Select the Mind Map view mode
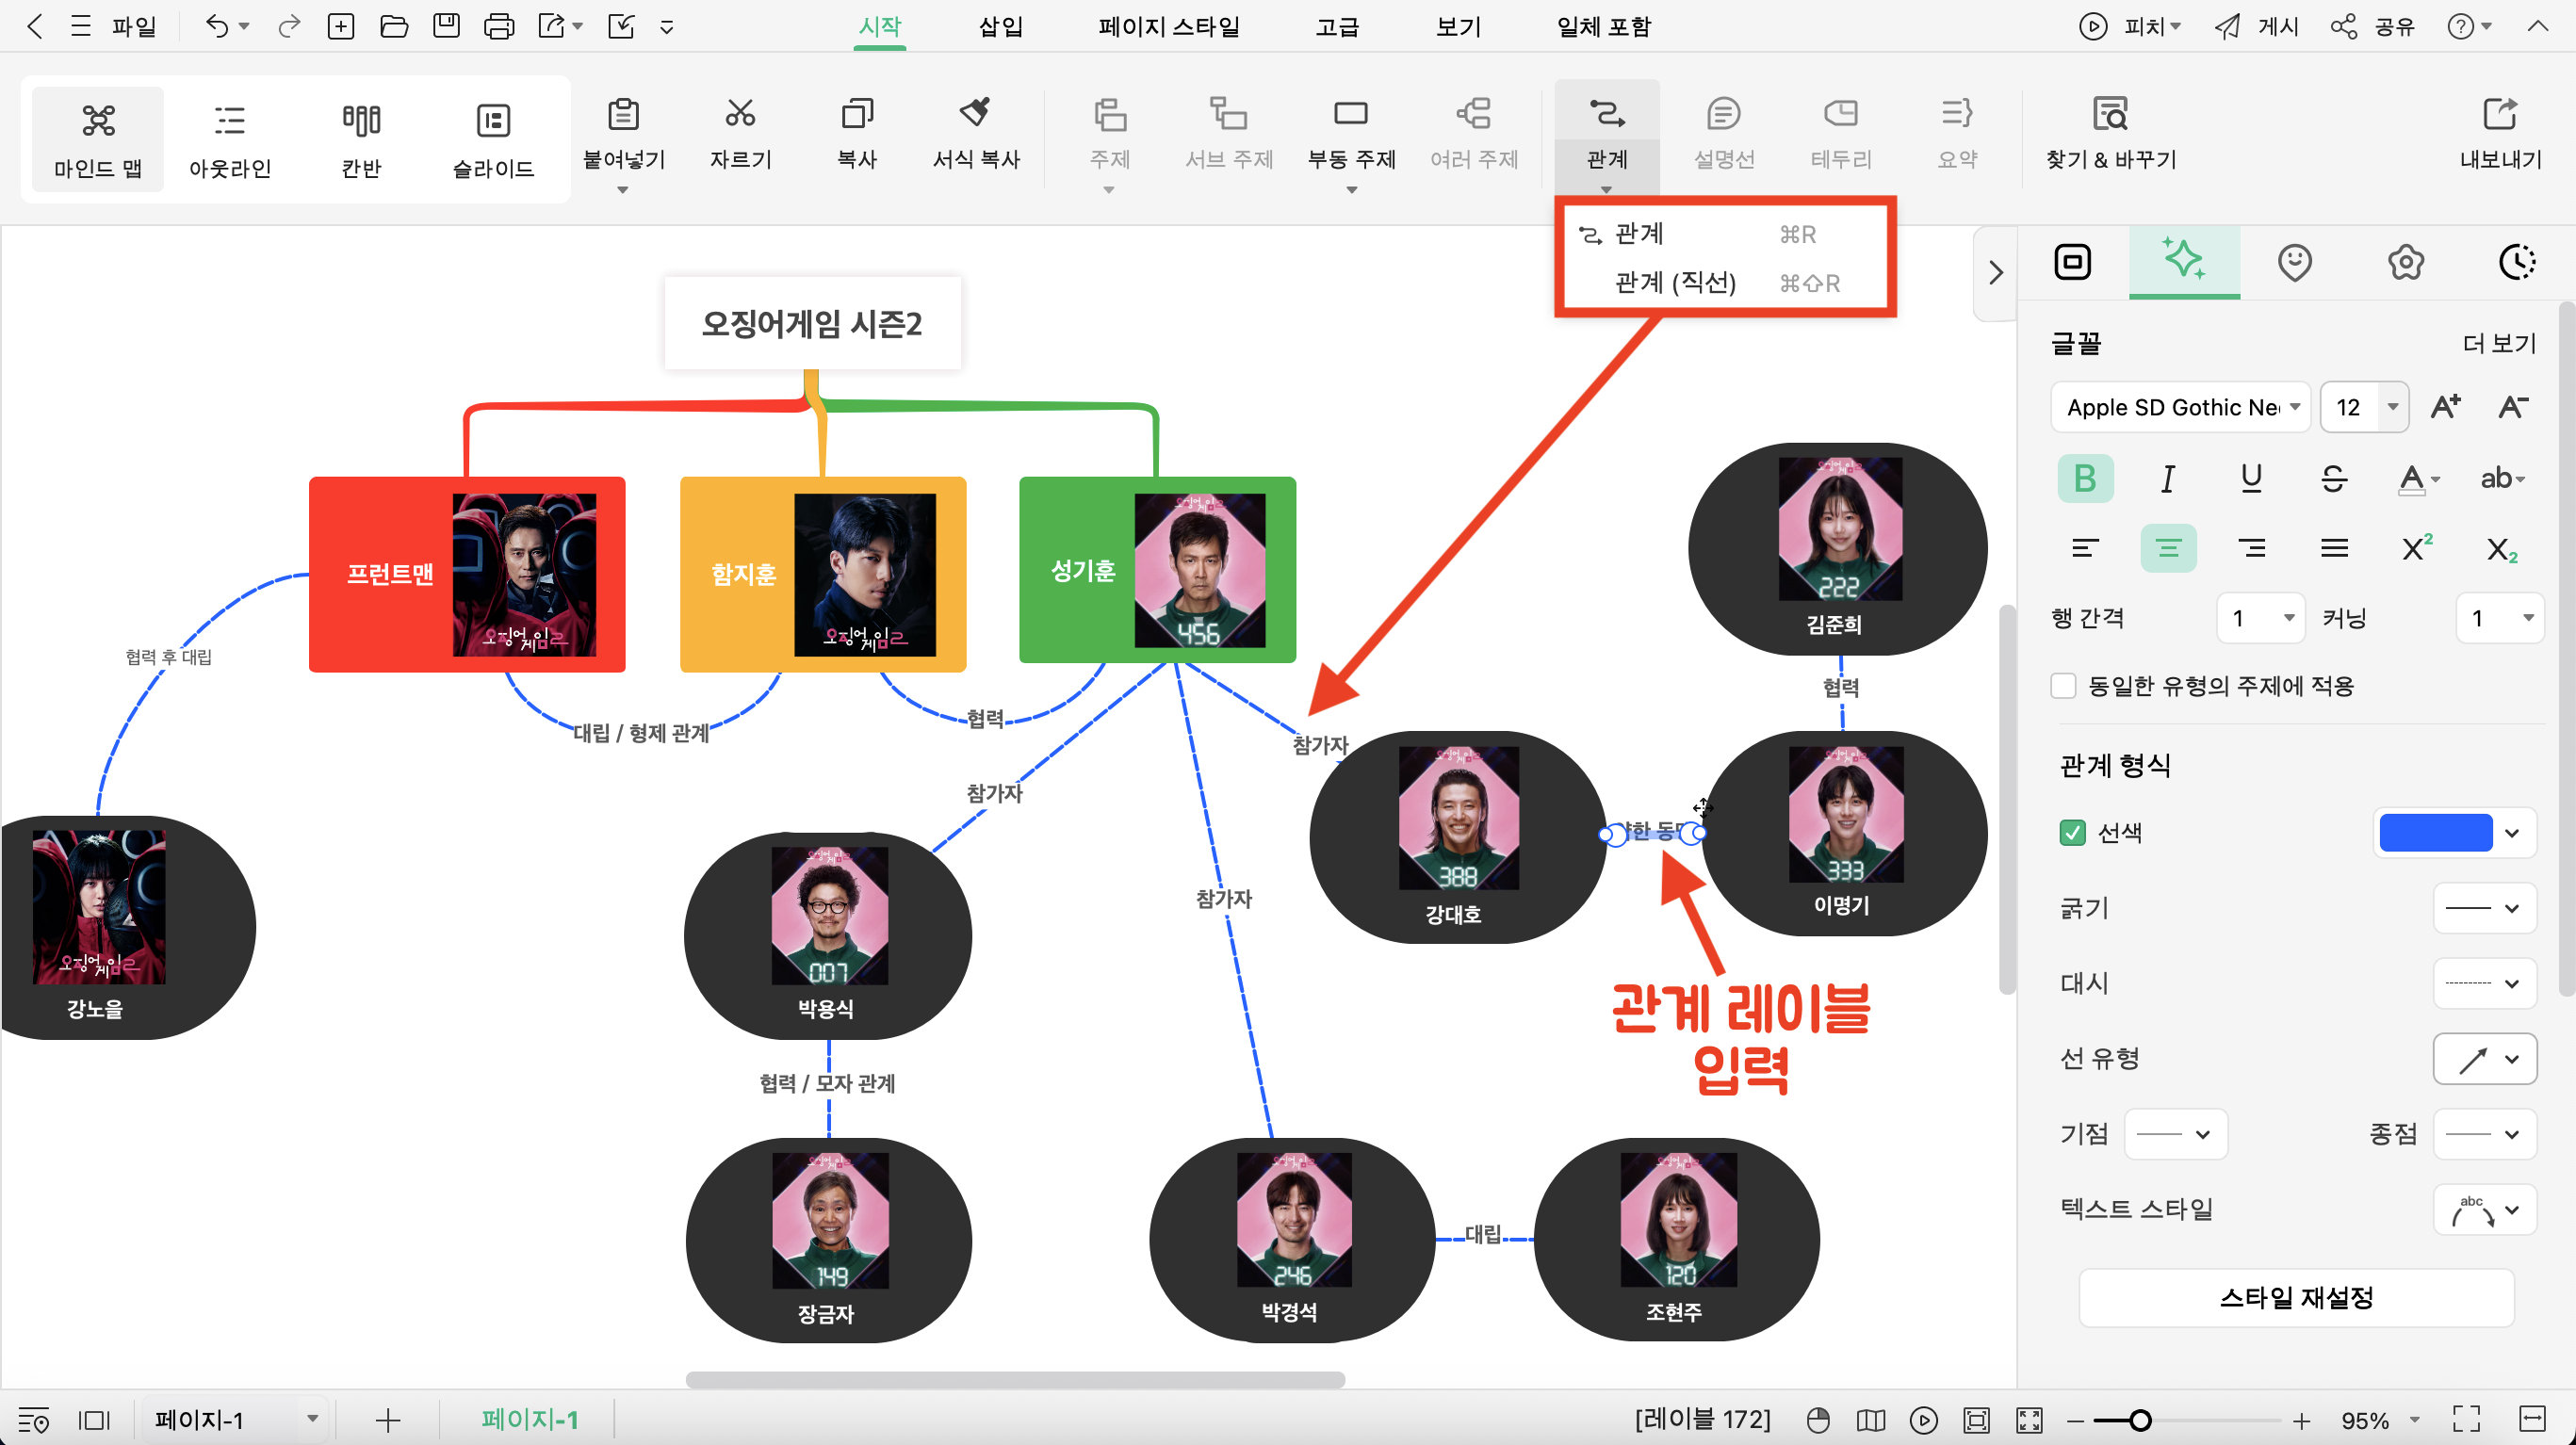The width and height of the screenshot is (2576, 1445). pyautogui.click(x=98, y=139)
